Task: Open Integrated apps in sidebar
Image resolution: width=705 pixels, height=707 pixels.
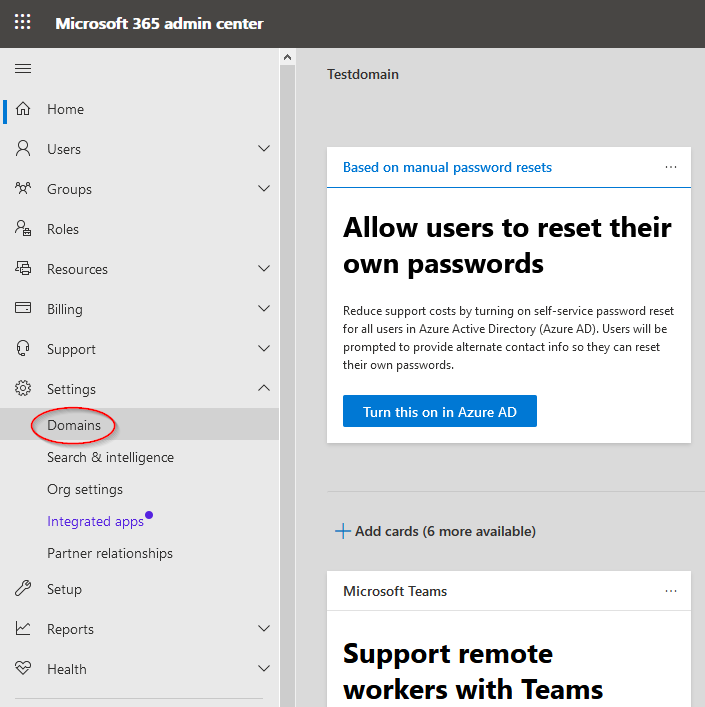Action: 95,521
